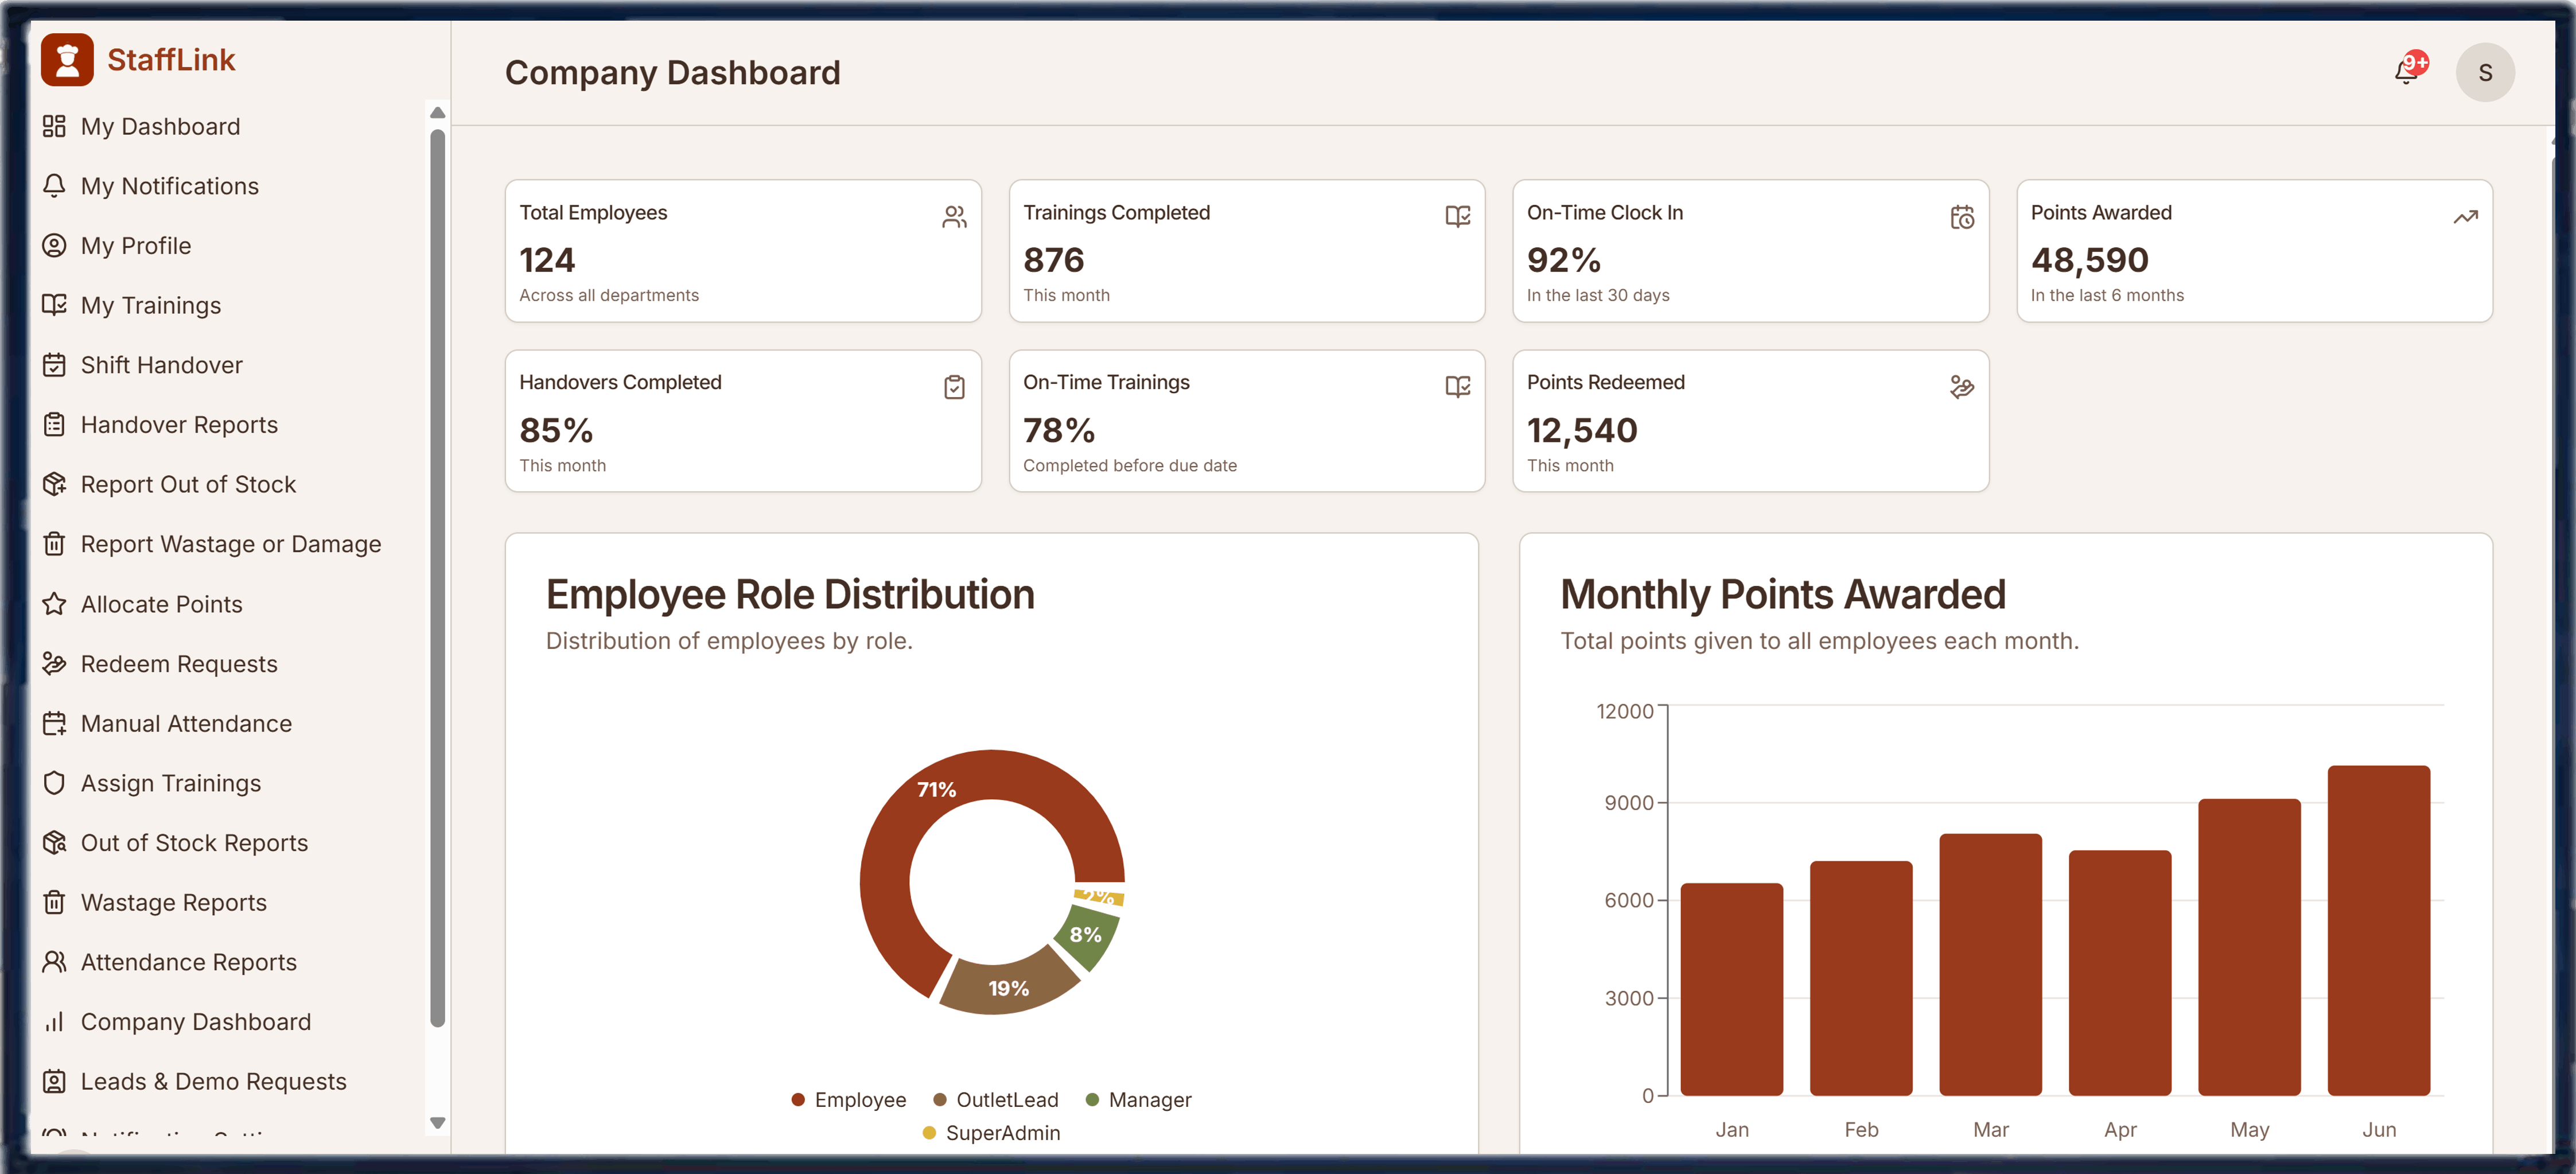Click the 19% OutletLead donut segment
The width and height of the screenshot is (2576, 1174).
(x=1008, y=987)
